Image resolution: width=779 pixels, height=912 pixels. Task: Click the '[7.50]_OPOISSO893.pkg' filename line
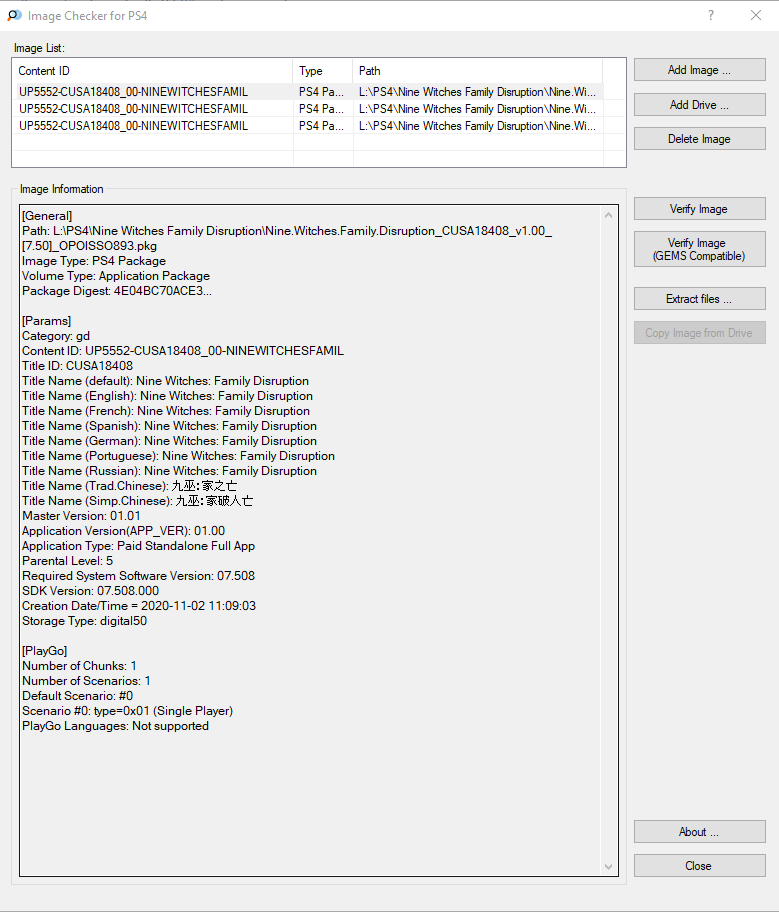tap(90, 246)
